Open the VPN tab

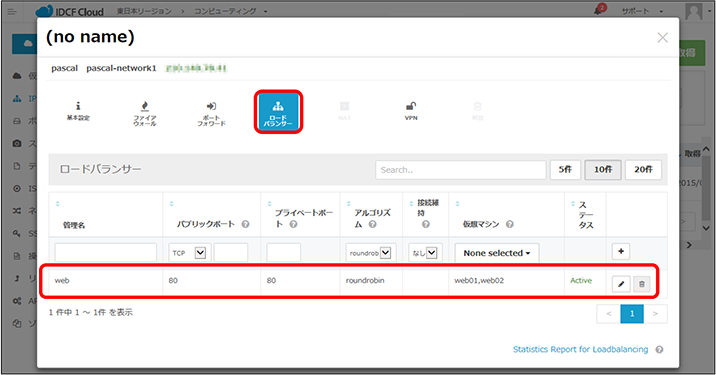click(x=411, y=111)
